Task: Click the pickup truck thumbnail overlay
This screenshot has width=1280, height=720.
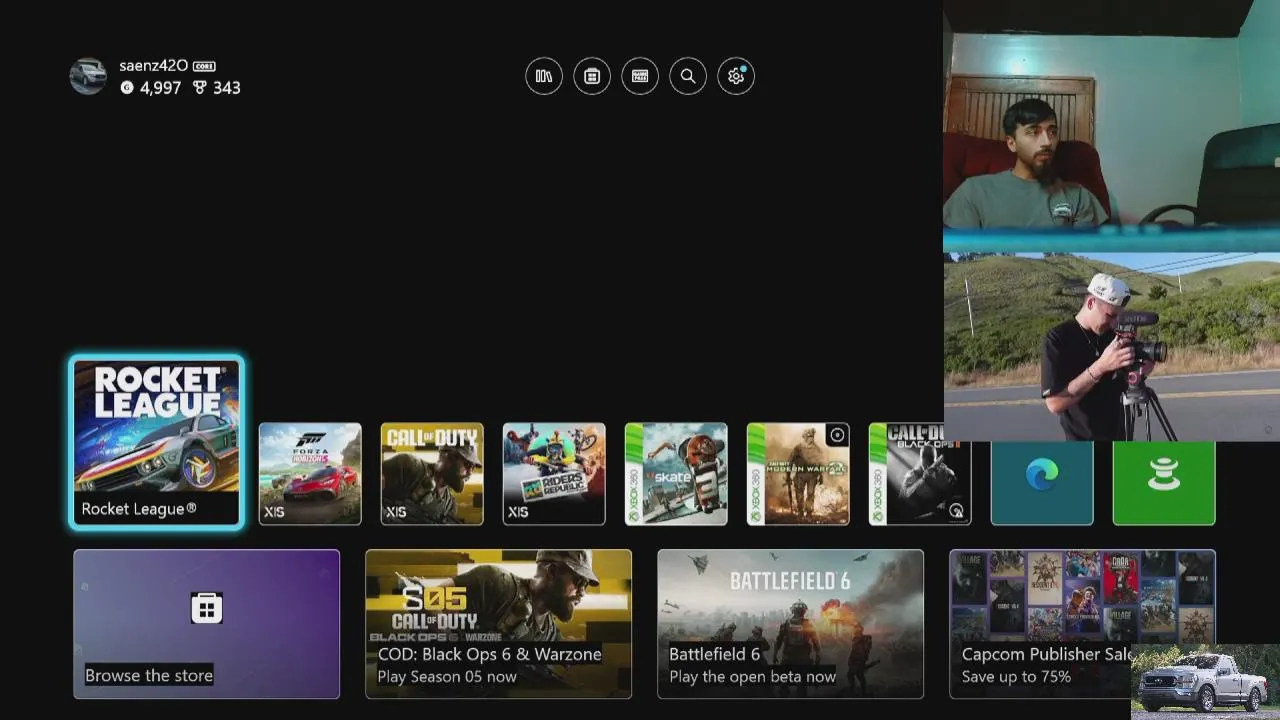Action: coord(1205,682)
